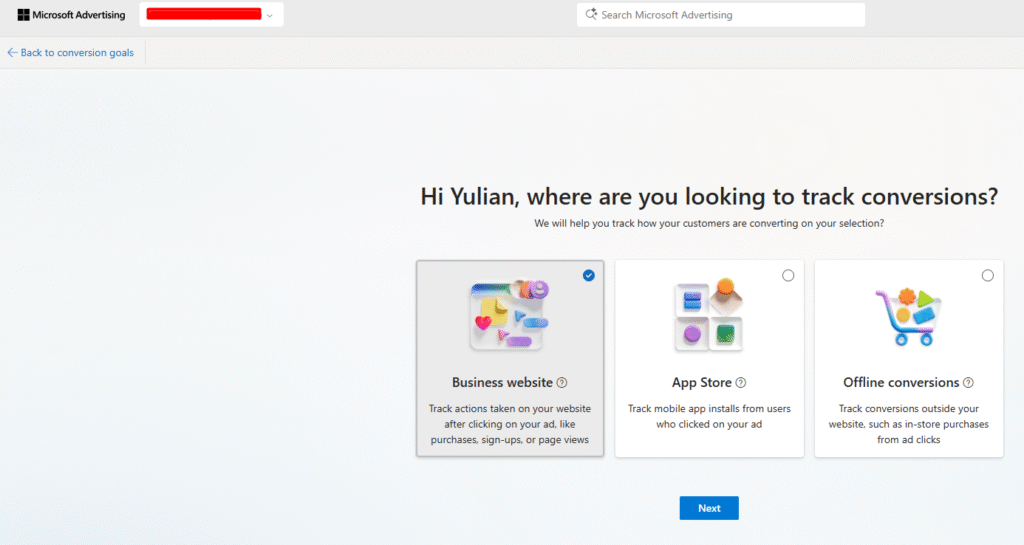Open the App Store help tooltip icon
Screen dimensions: 1024x545
(741, 382)
